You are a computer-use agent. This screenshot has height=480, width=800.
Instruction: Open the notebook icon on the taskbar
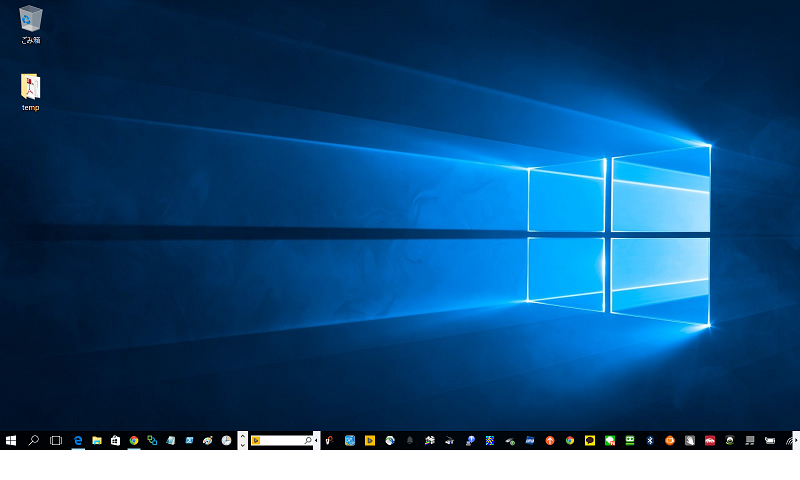[170, 440]
